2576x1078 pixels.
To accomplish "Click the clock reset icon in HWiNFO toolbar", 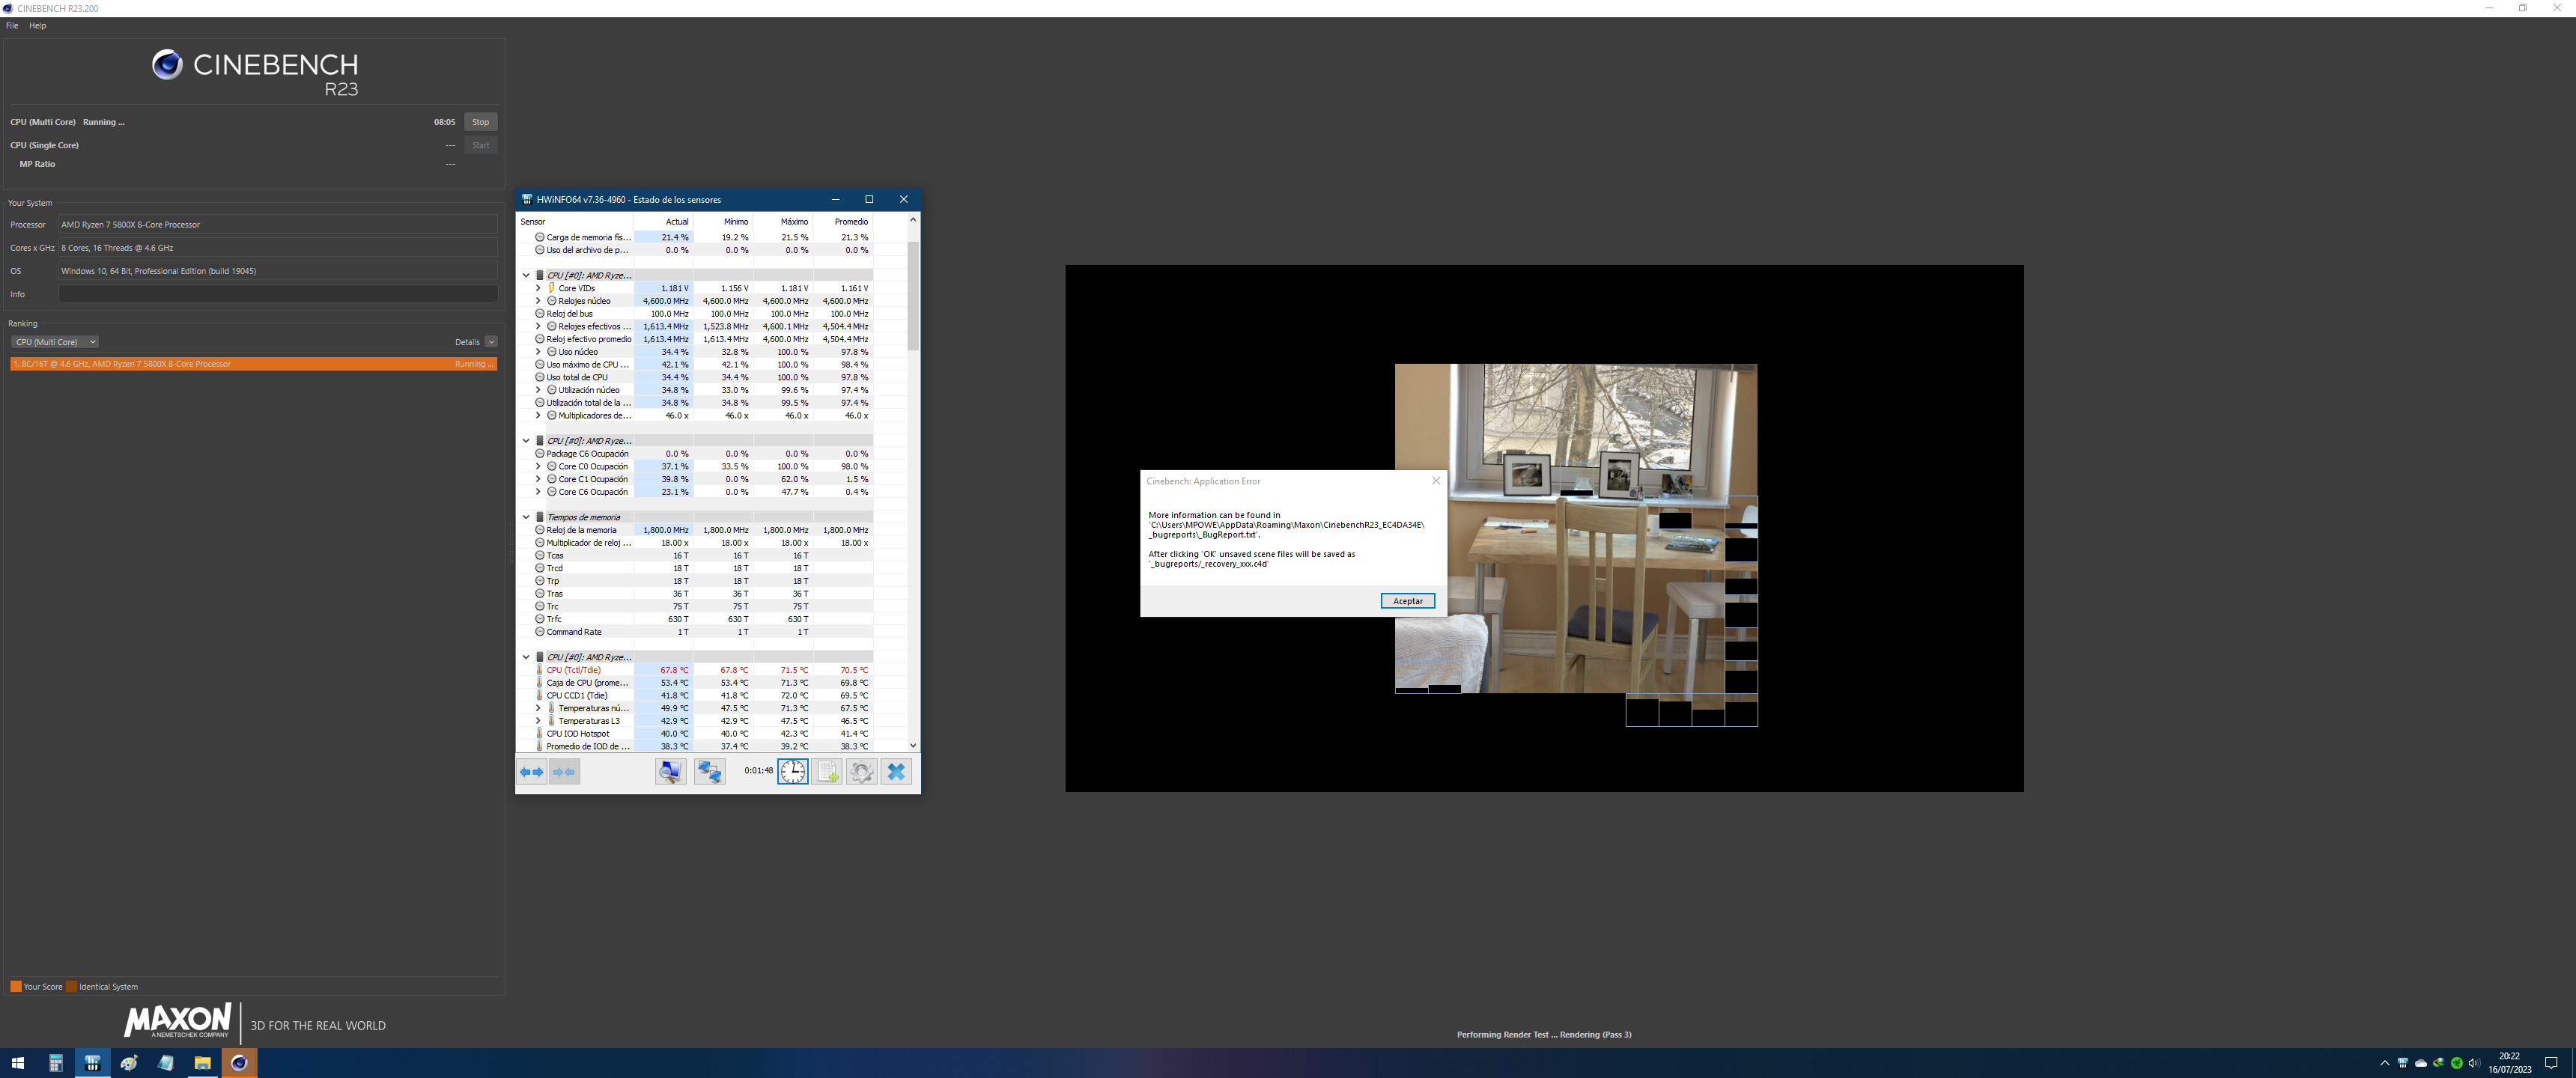I will [x=793, y=772].
